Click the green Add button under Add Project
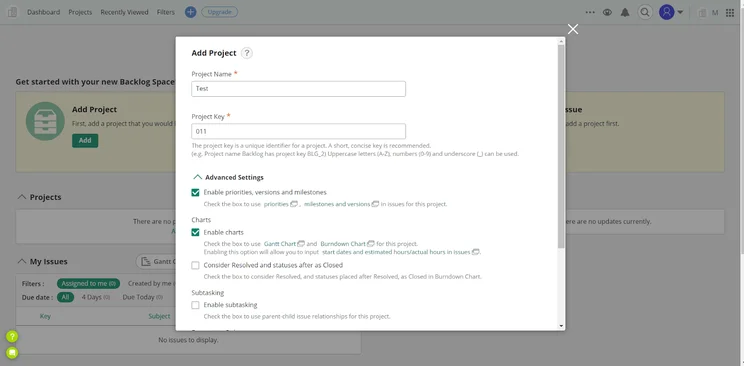The image size is (744, 366). (85, 141)
